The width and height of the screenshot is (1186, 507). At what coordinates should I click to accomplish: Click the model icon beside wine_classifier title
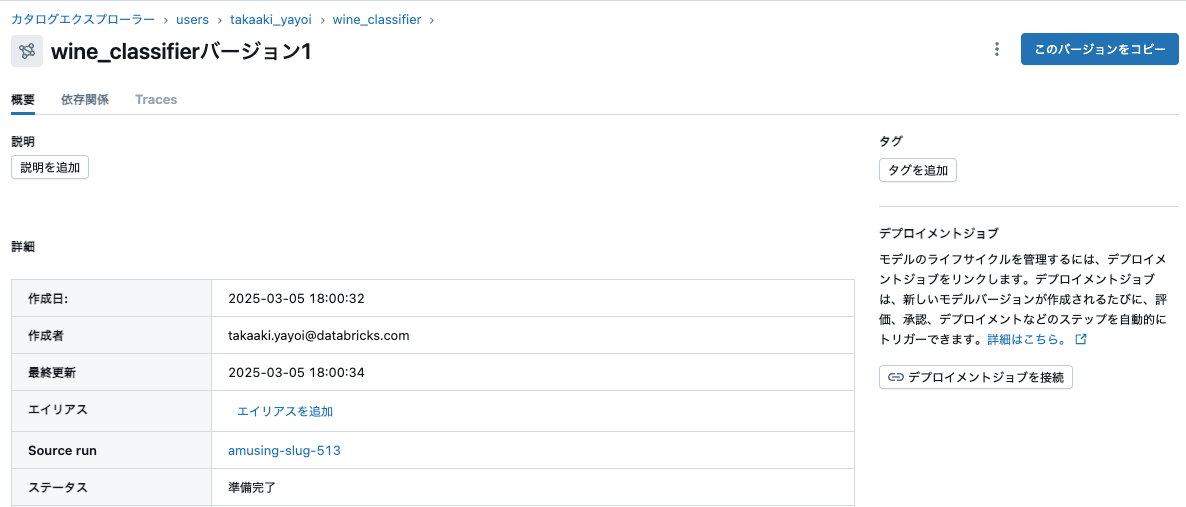click(x=26, y=51)
